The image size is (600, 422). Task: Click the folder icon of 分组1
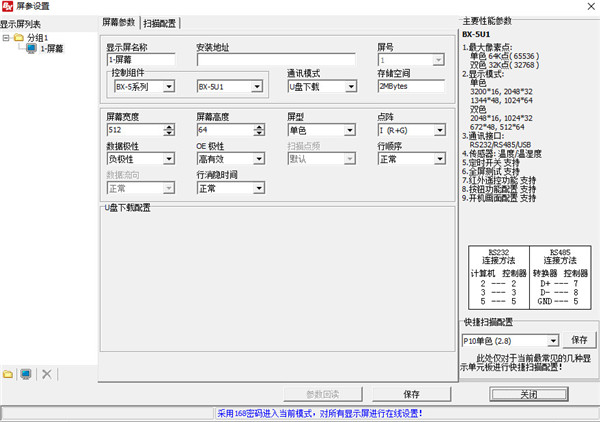point(19,37)
